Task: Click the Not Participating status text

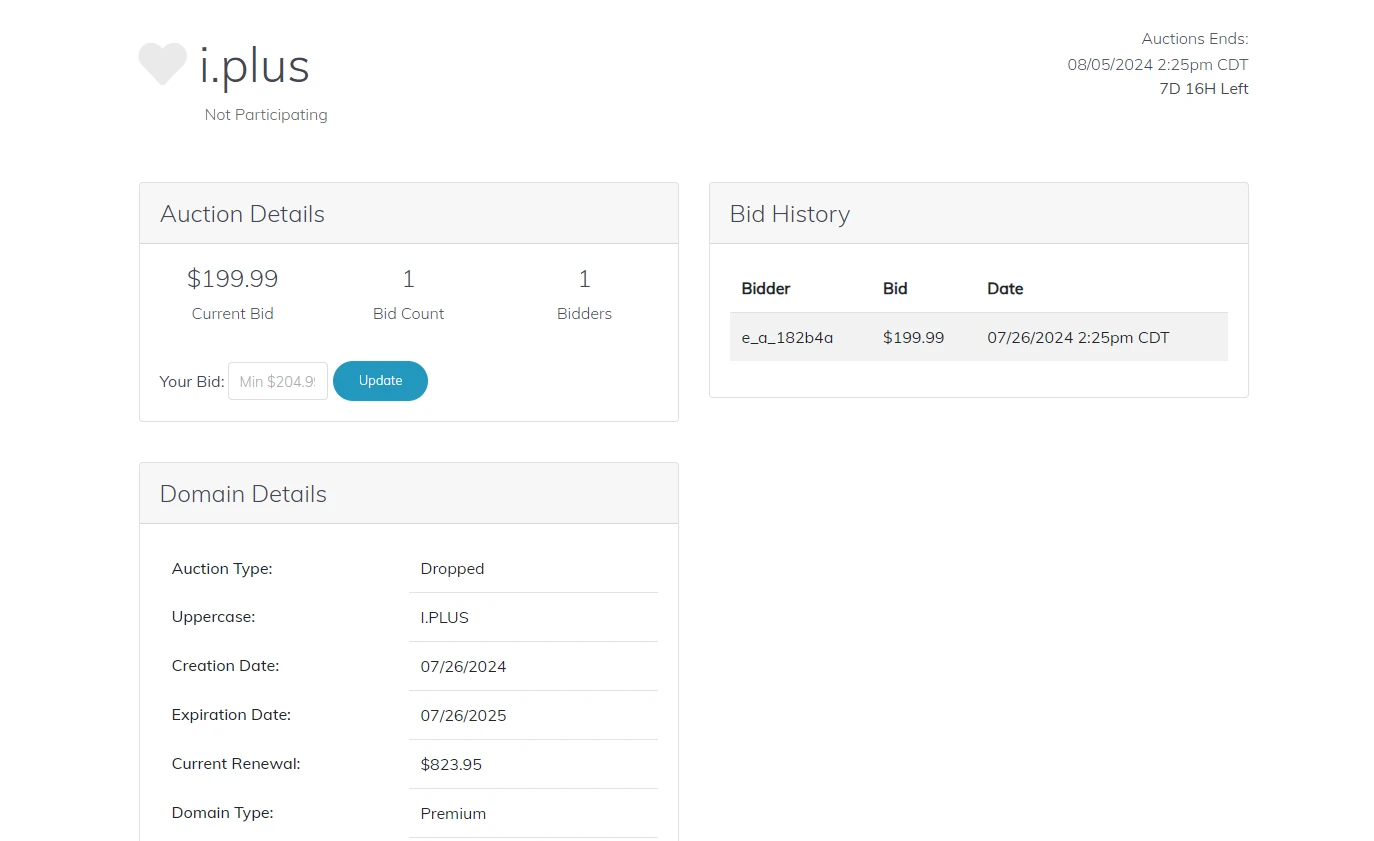Action: 266,115
